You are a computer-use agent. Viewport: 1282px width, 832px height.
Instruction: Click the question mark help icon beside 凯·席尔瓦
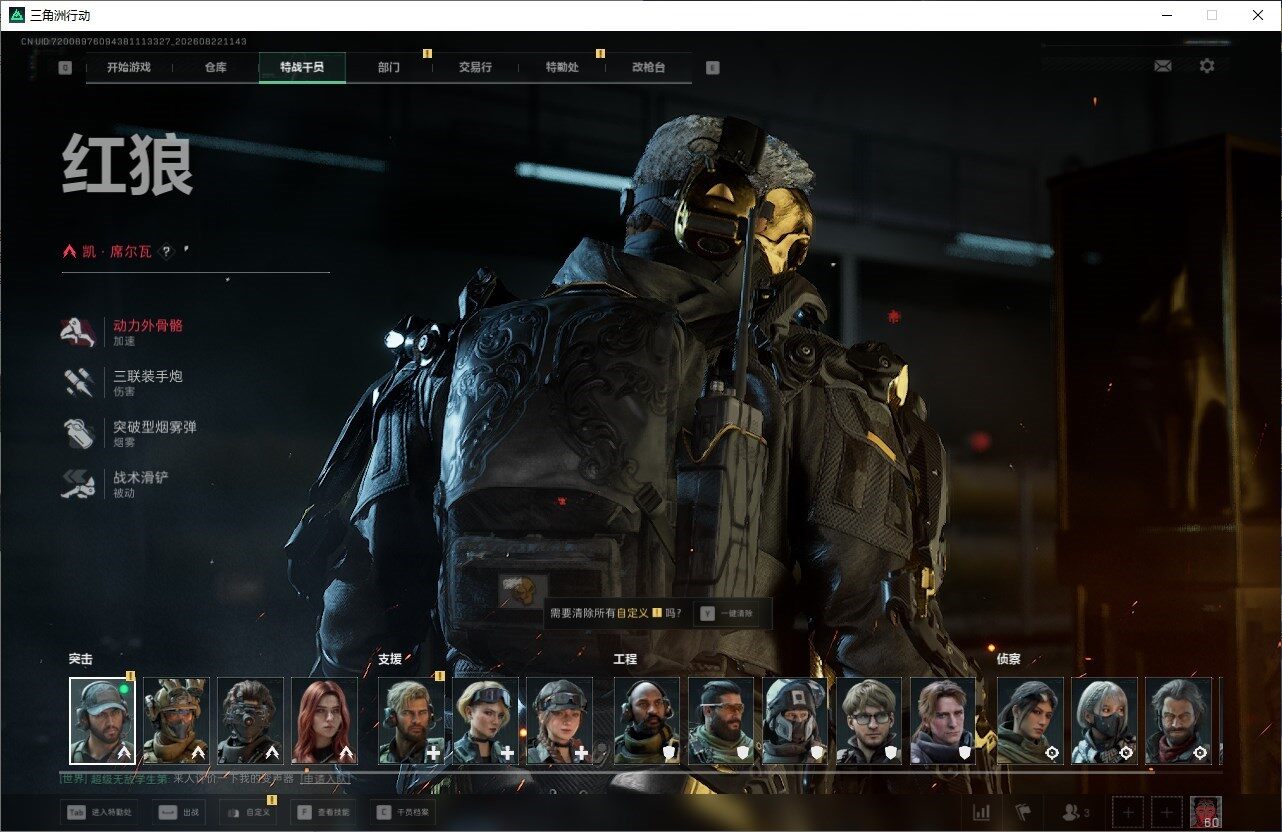[x=167, y=252]
